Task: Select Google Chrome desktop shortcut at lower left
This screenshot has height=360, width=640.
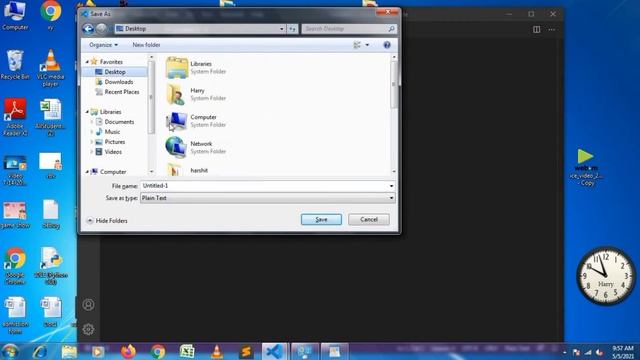Action: pyautogui.click(x=15, y=266)
